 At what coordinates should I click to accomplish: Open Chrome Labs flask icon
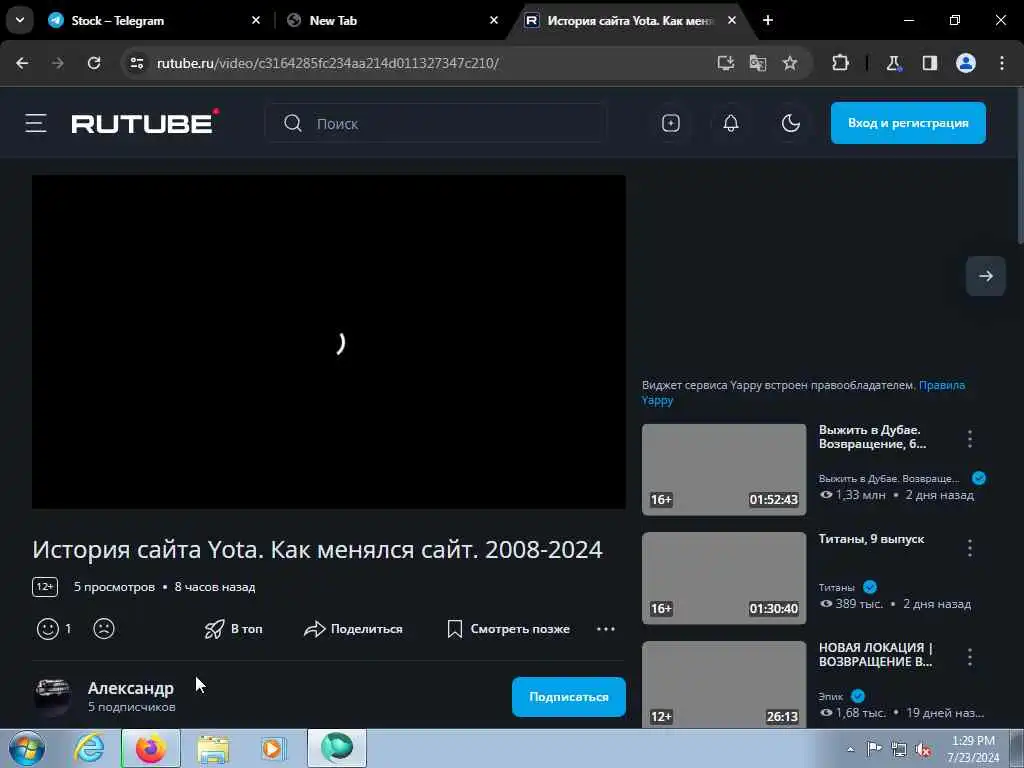tap(893, 63)
